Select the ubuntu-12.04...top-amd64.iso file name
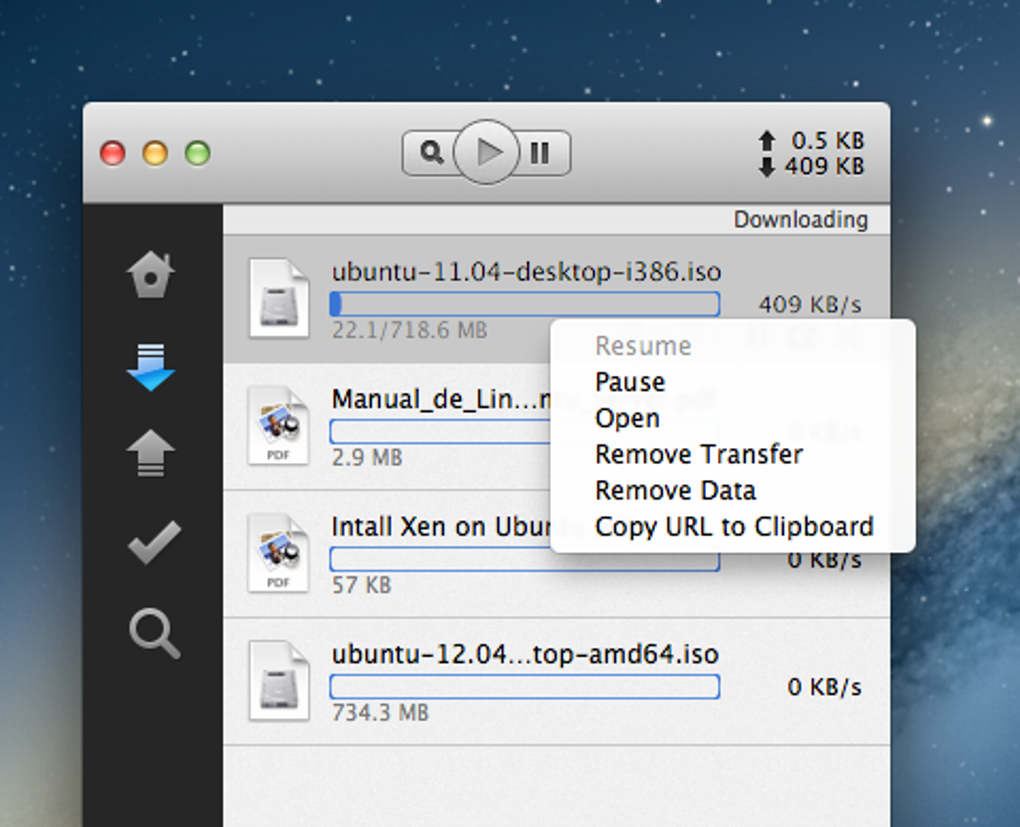This screenshot has width=1020, height=827. click(525, 654)
